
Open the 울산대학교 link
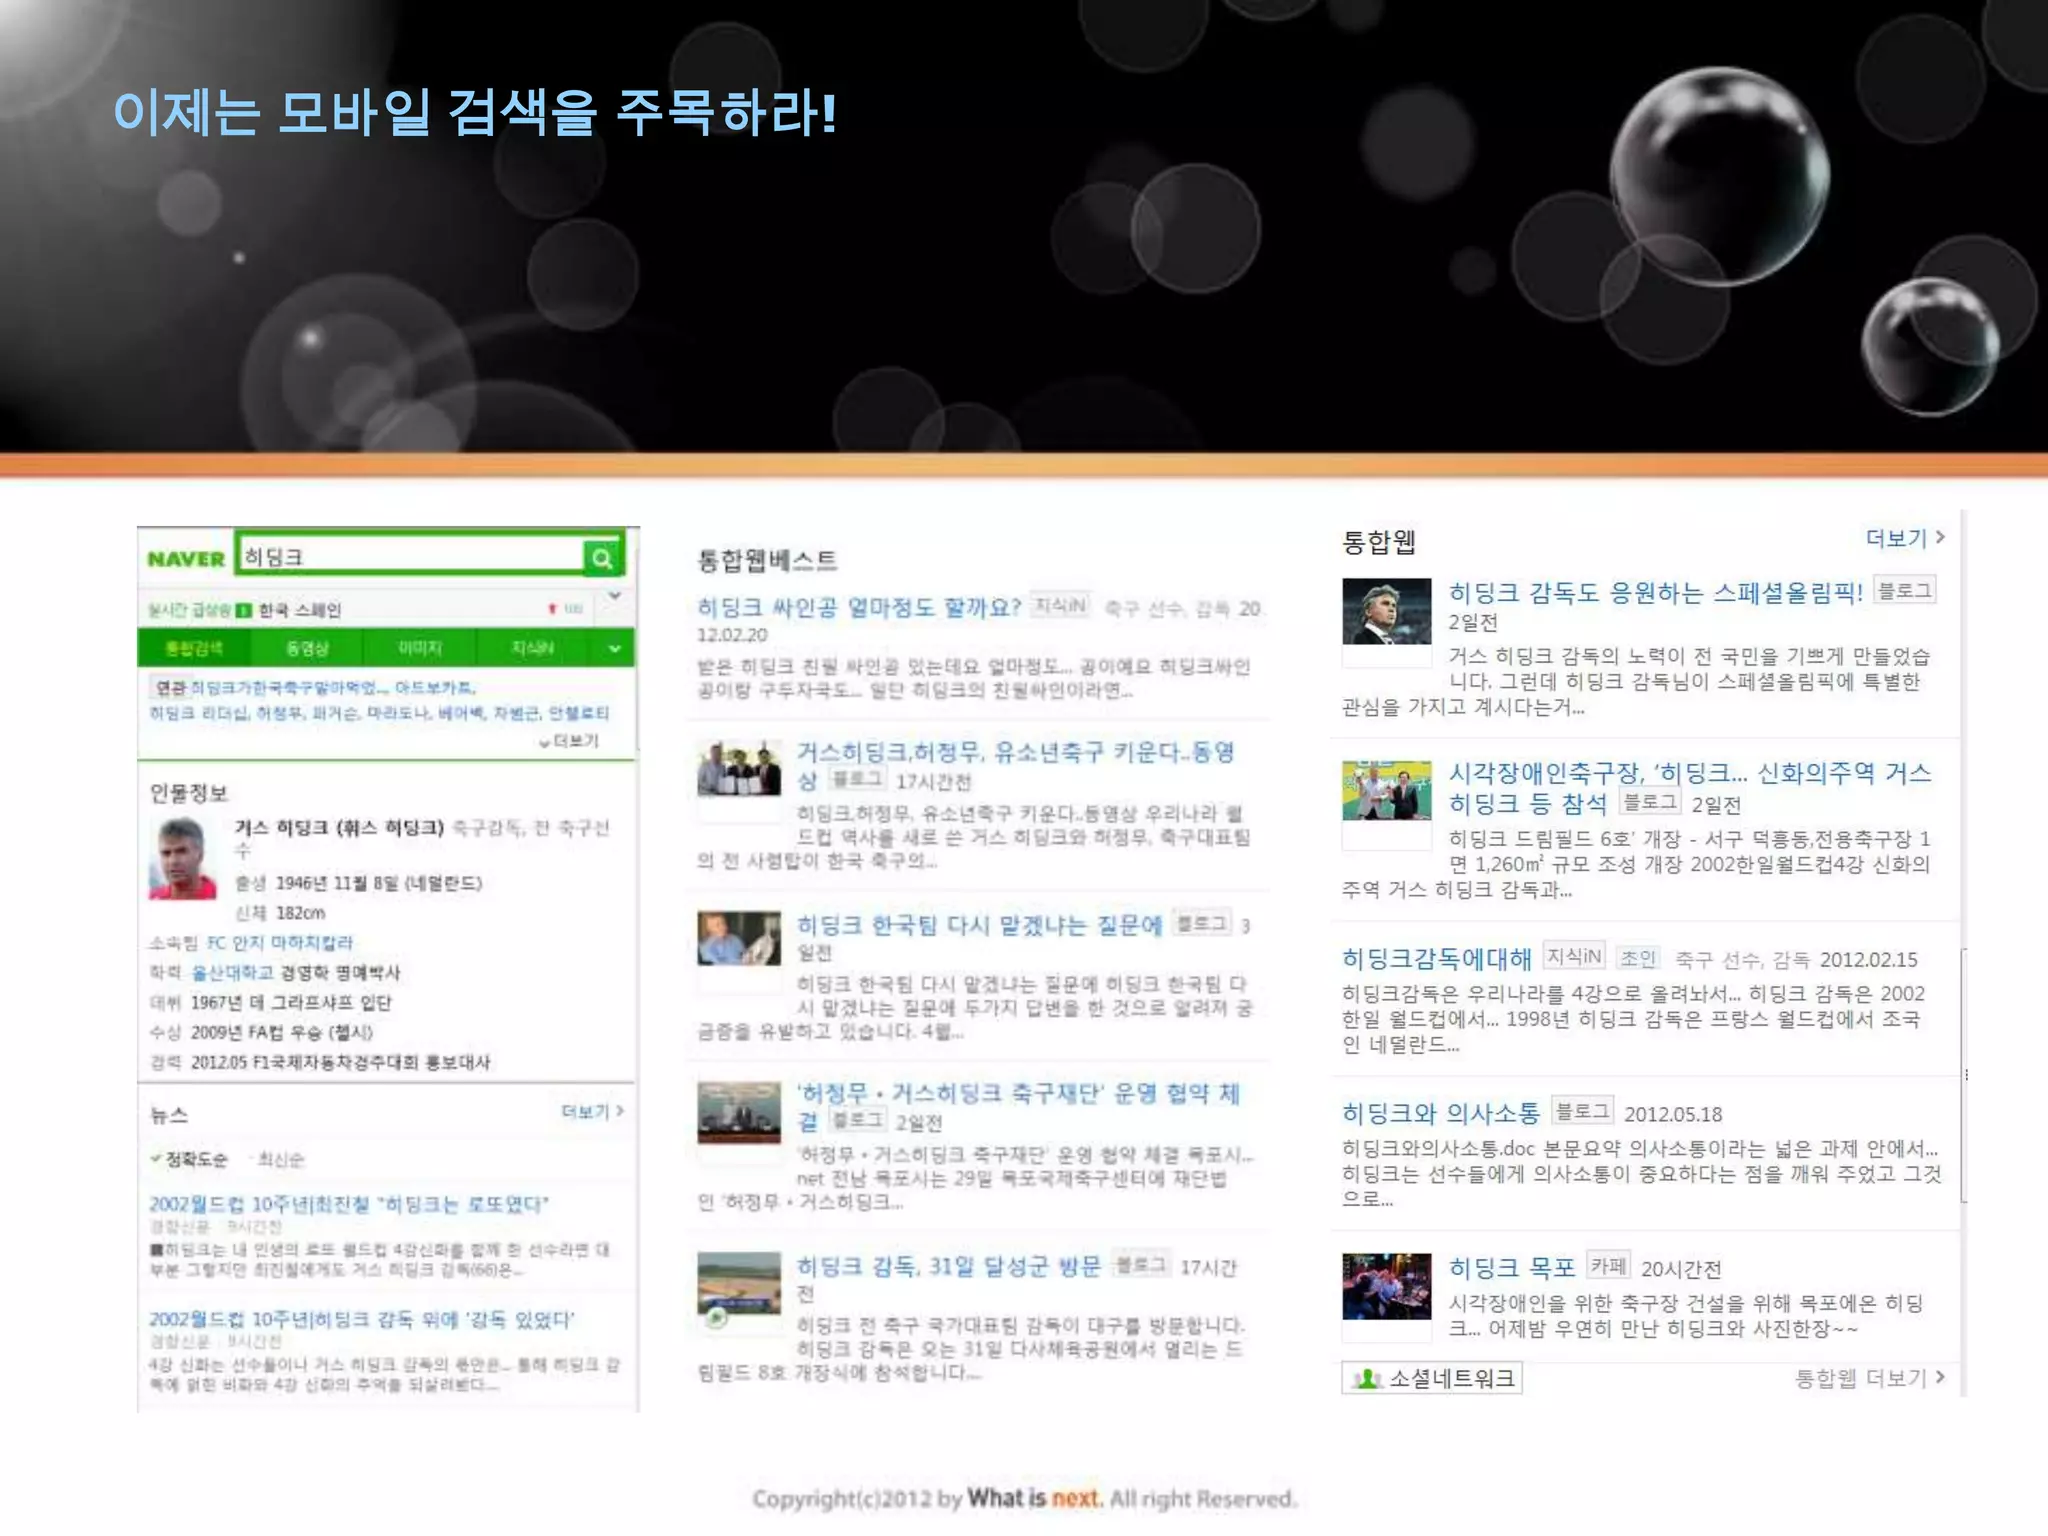point(233,973)
